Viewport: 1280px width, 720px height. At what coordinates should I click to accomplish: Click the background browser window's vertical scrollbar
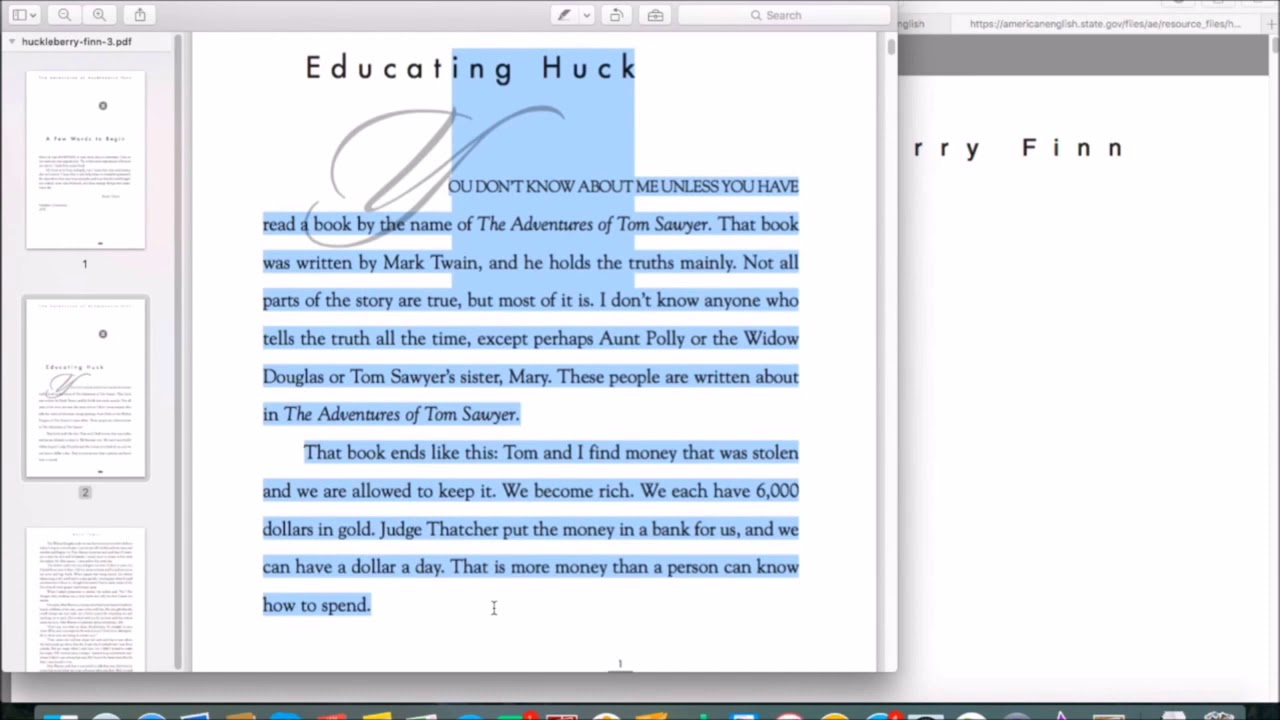click(x=1274, y=44)
